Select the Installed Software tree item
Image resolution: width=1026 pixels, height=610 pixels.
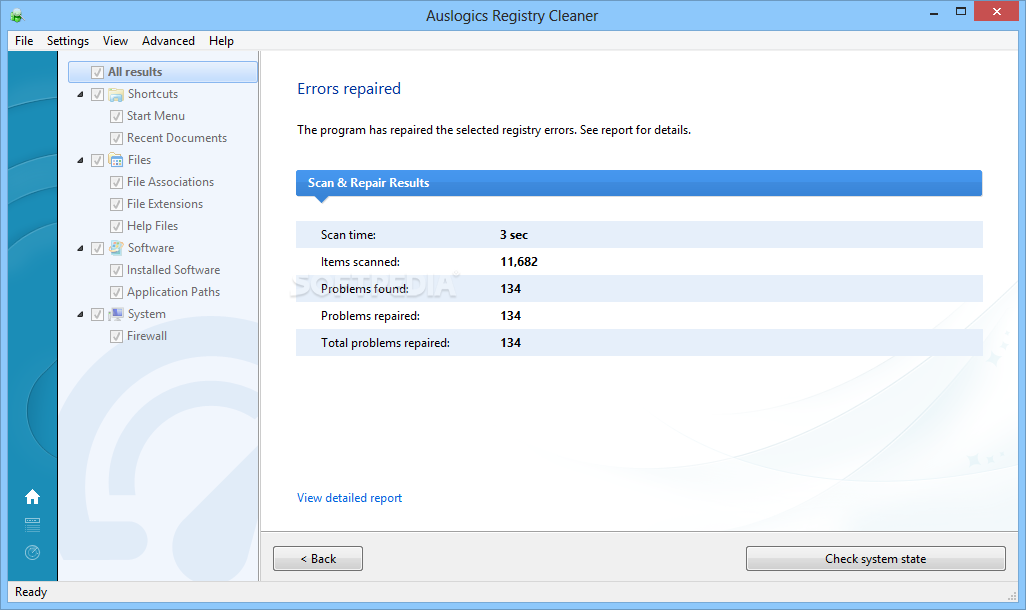click(x=173, y=270)
